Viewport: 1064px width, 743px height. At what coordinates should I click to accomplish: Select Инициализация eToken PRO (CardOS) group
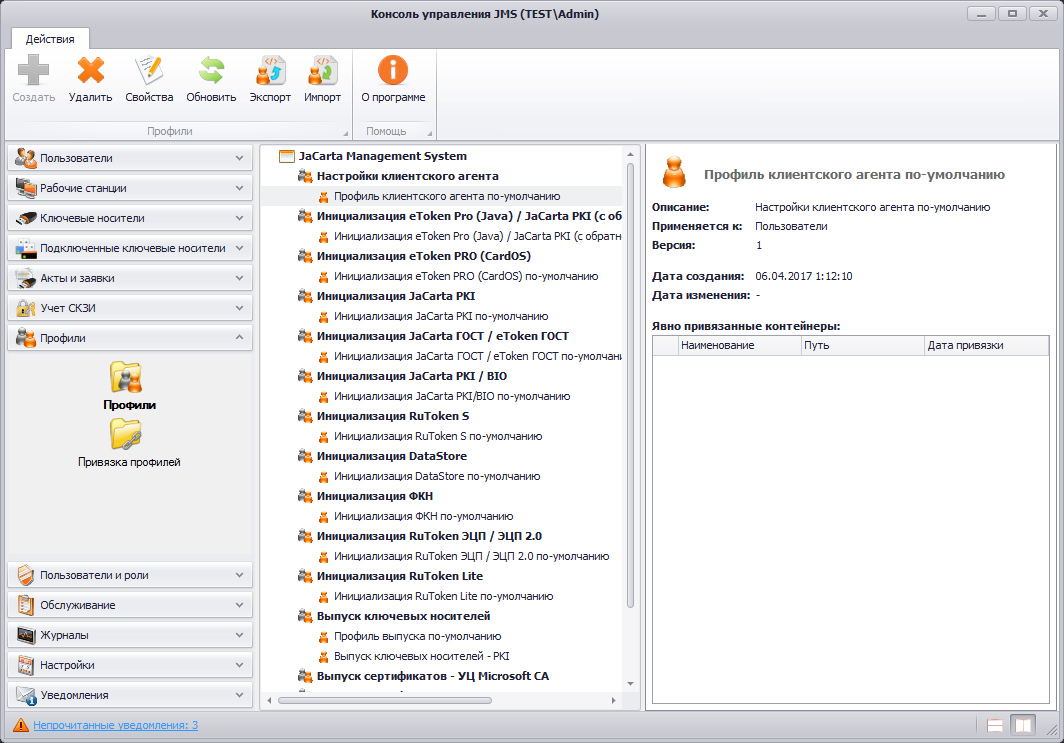(423, 256)
